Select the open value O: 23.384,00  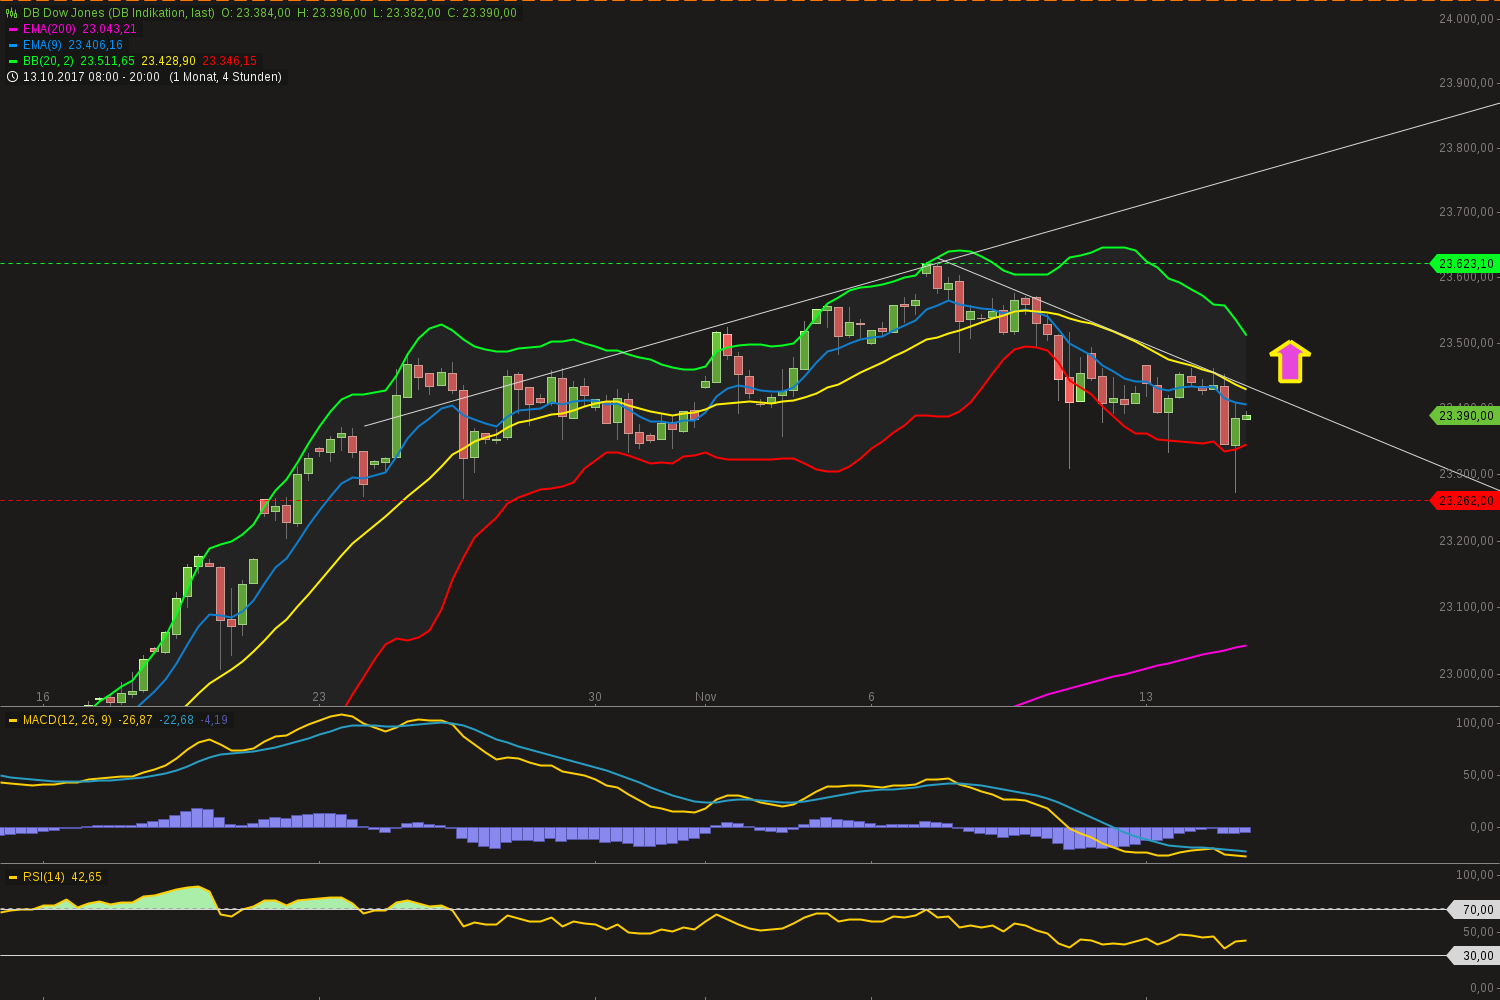point(256,13)
